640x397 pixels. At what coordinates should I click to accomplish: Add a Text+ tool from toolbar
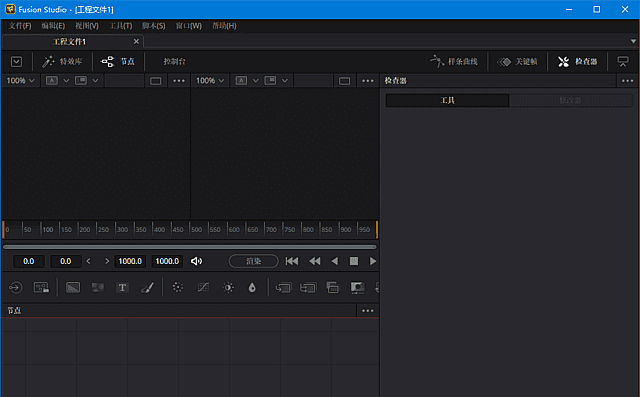122,288
